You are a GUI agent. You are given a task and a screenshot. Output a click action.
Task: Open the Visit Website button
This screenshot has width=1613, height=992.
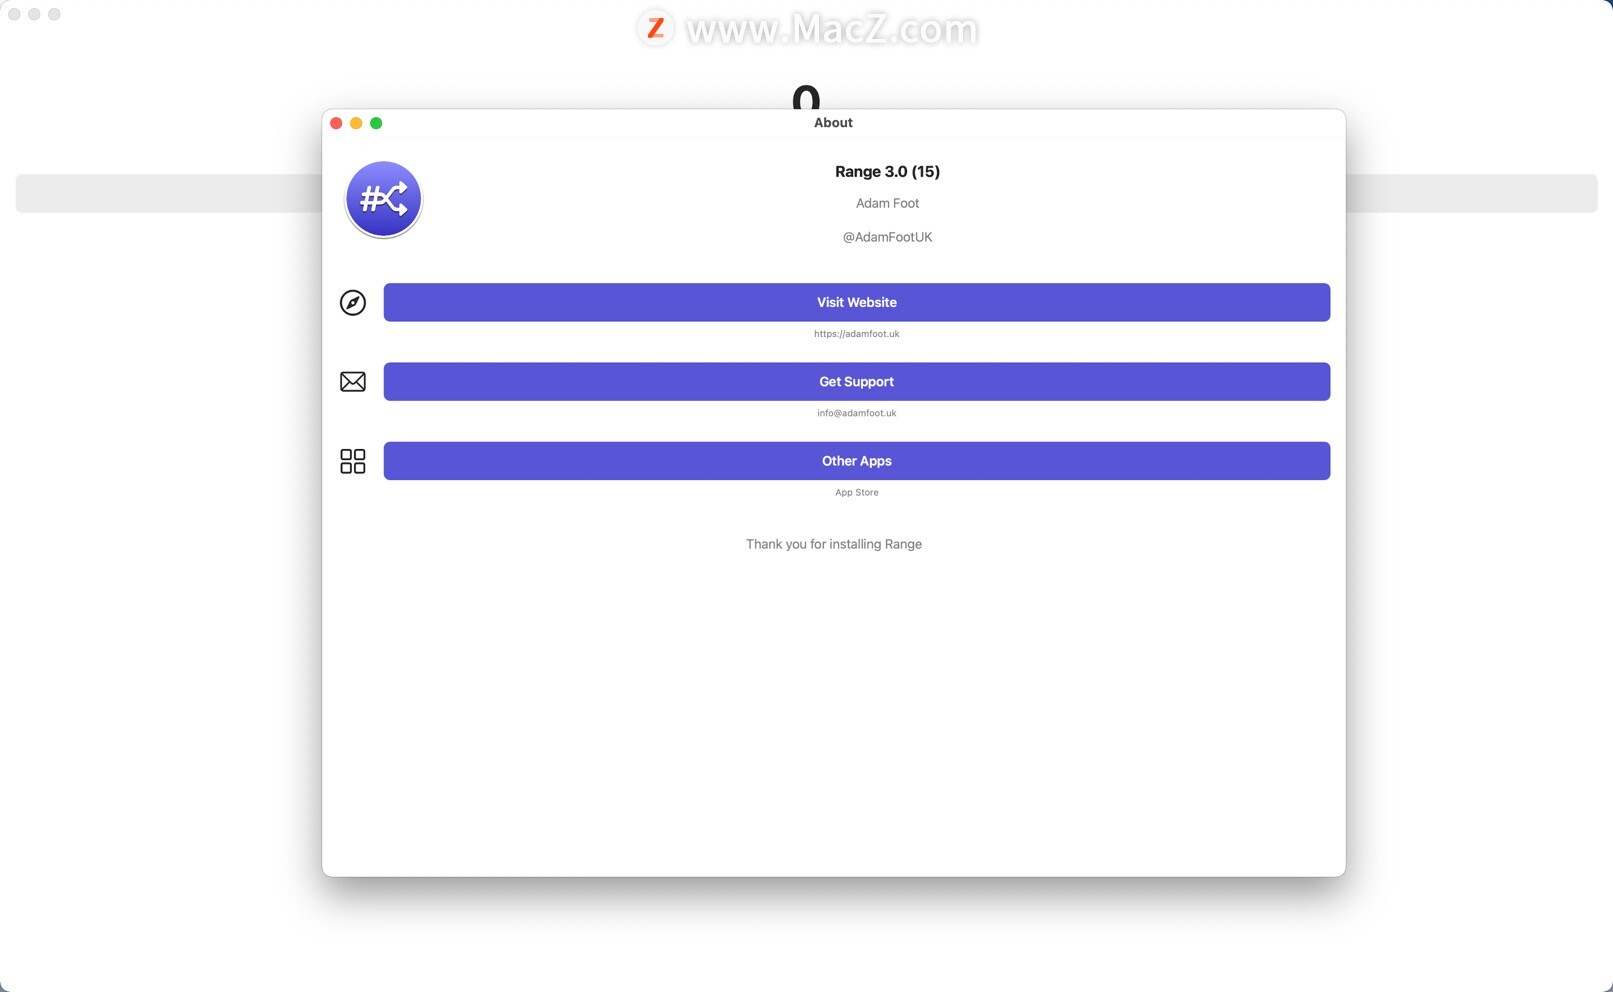coord(856,302)
